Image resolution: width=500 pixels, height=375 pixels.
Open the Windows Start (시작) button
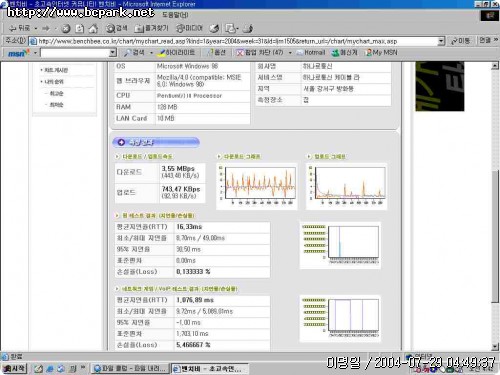14,368
